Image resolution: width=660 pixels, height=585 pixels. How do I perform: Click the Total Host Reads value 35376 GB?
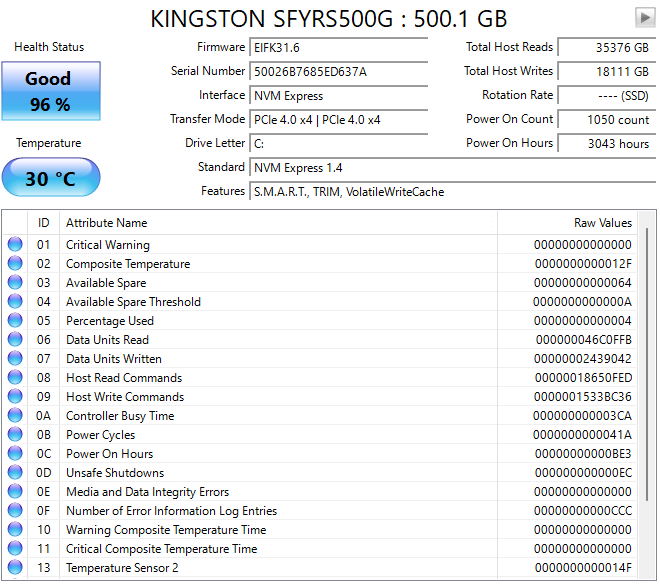[607, 47]
